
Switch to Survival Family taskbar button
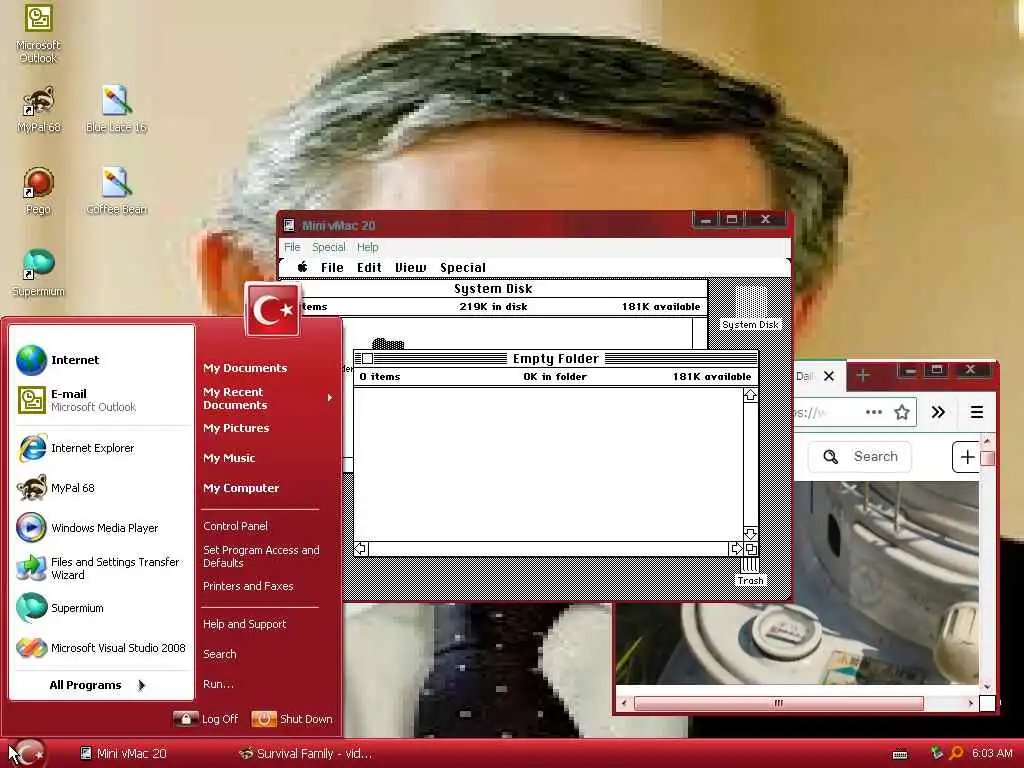tap(306, 753)
